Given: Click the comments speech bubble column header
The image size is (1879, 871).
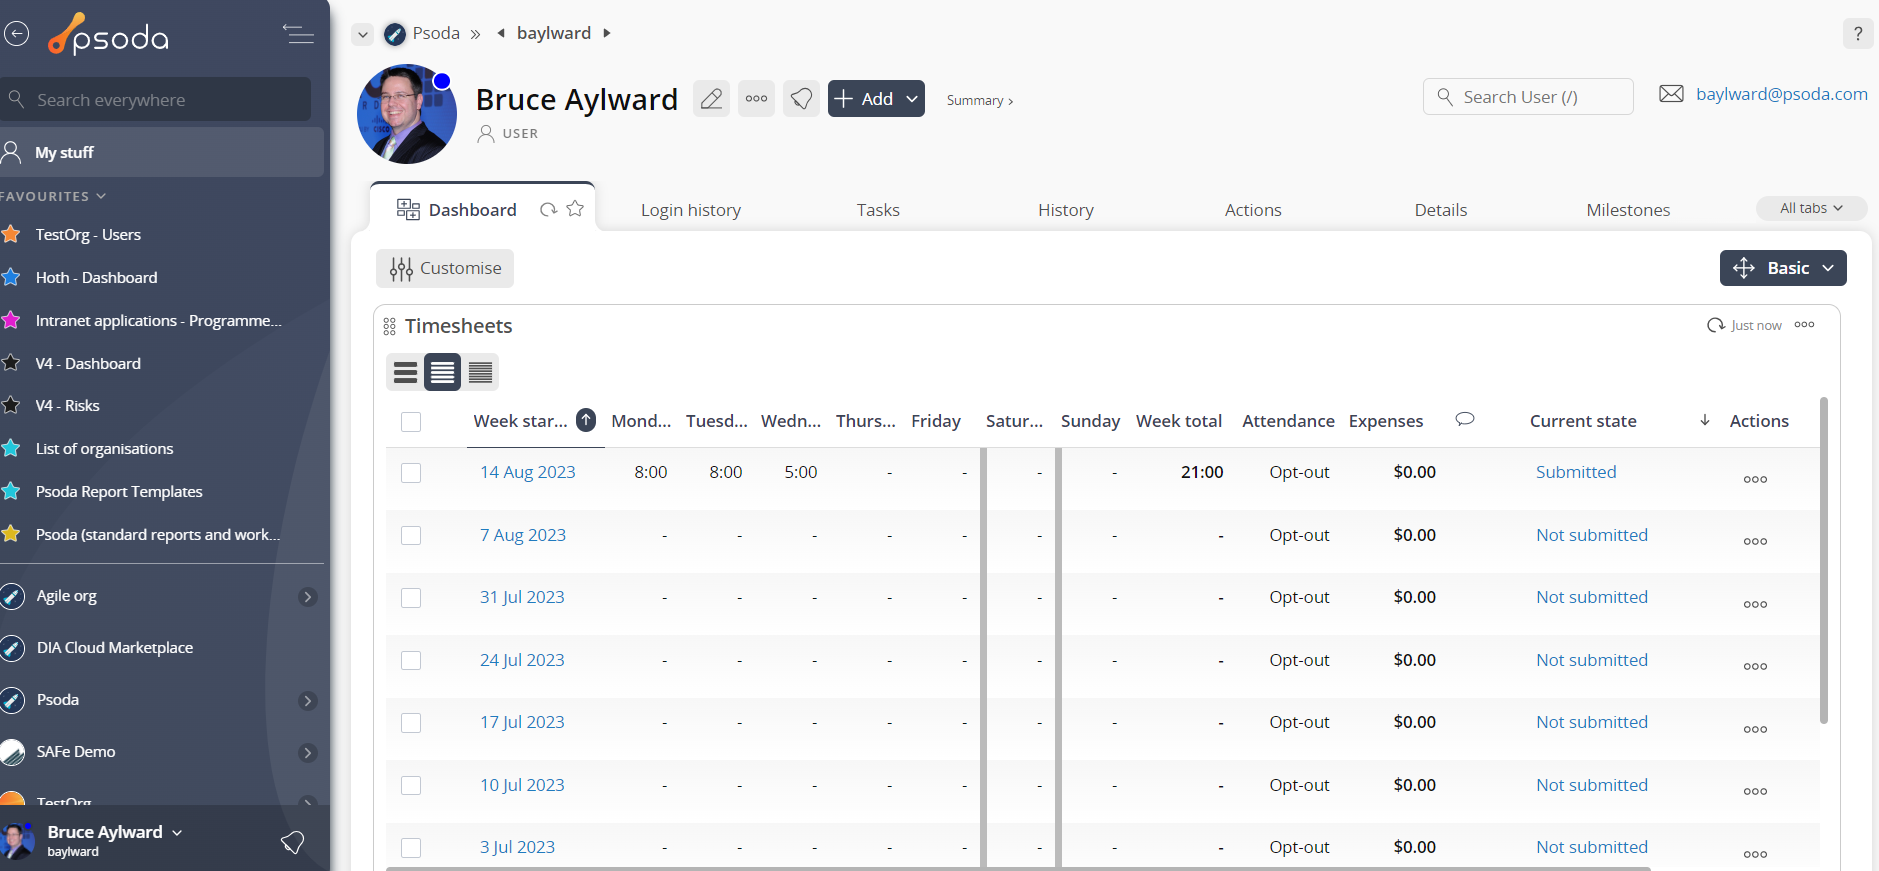Looking at the screenshot, I should pos(1465,419).
